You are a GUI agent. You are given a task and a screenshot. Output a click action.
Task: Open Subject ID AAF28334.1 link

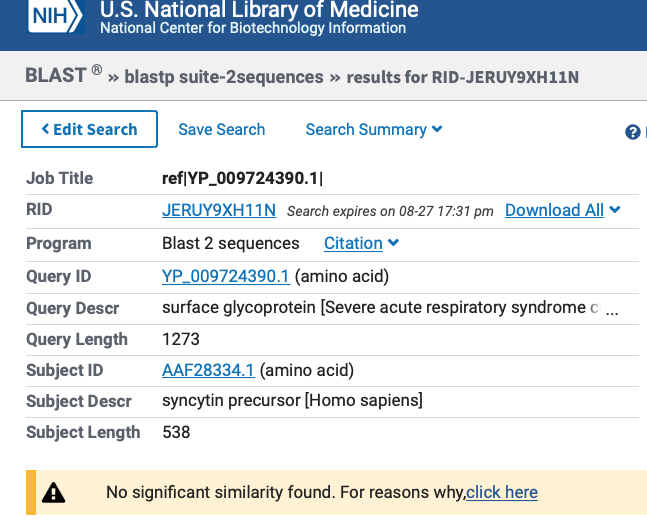(208, 370)
